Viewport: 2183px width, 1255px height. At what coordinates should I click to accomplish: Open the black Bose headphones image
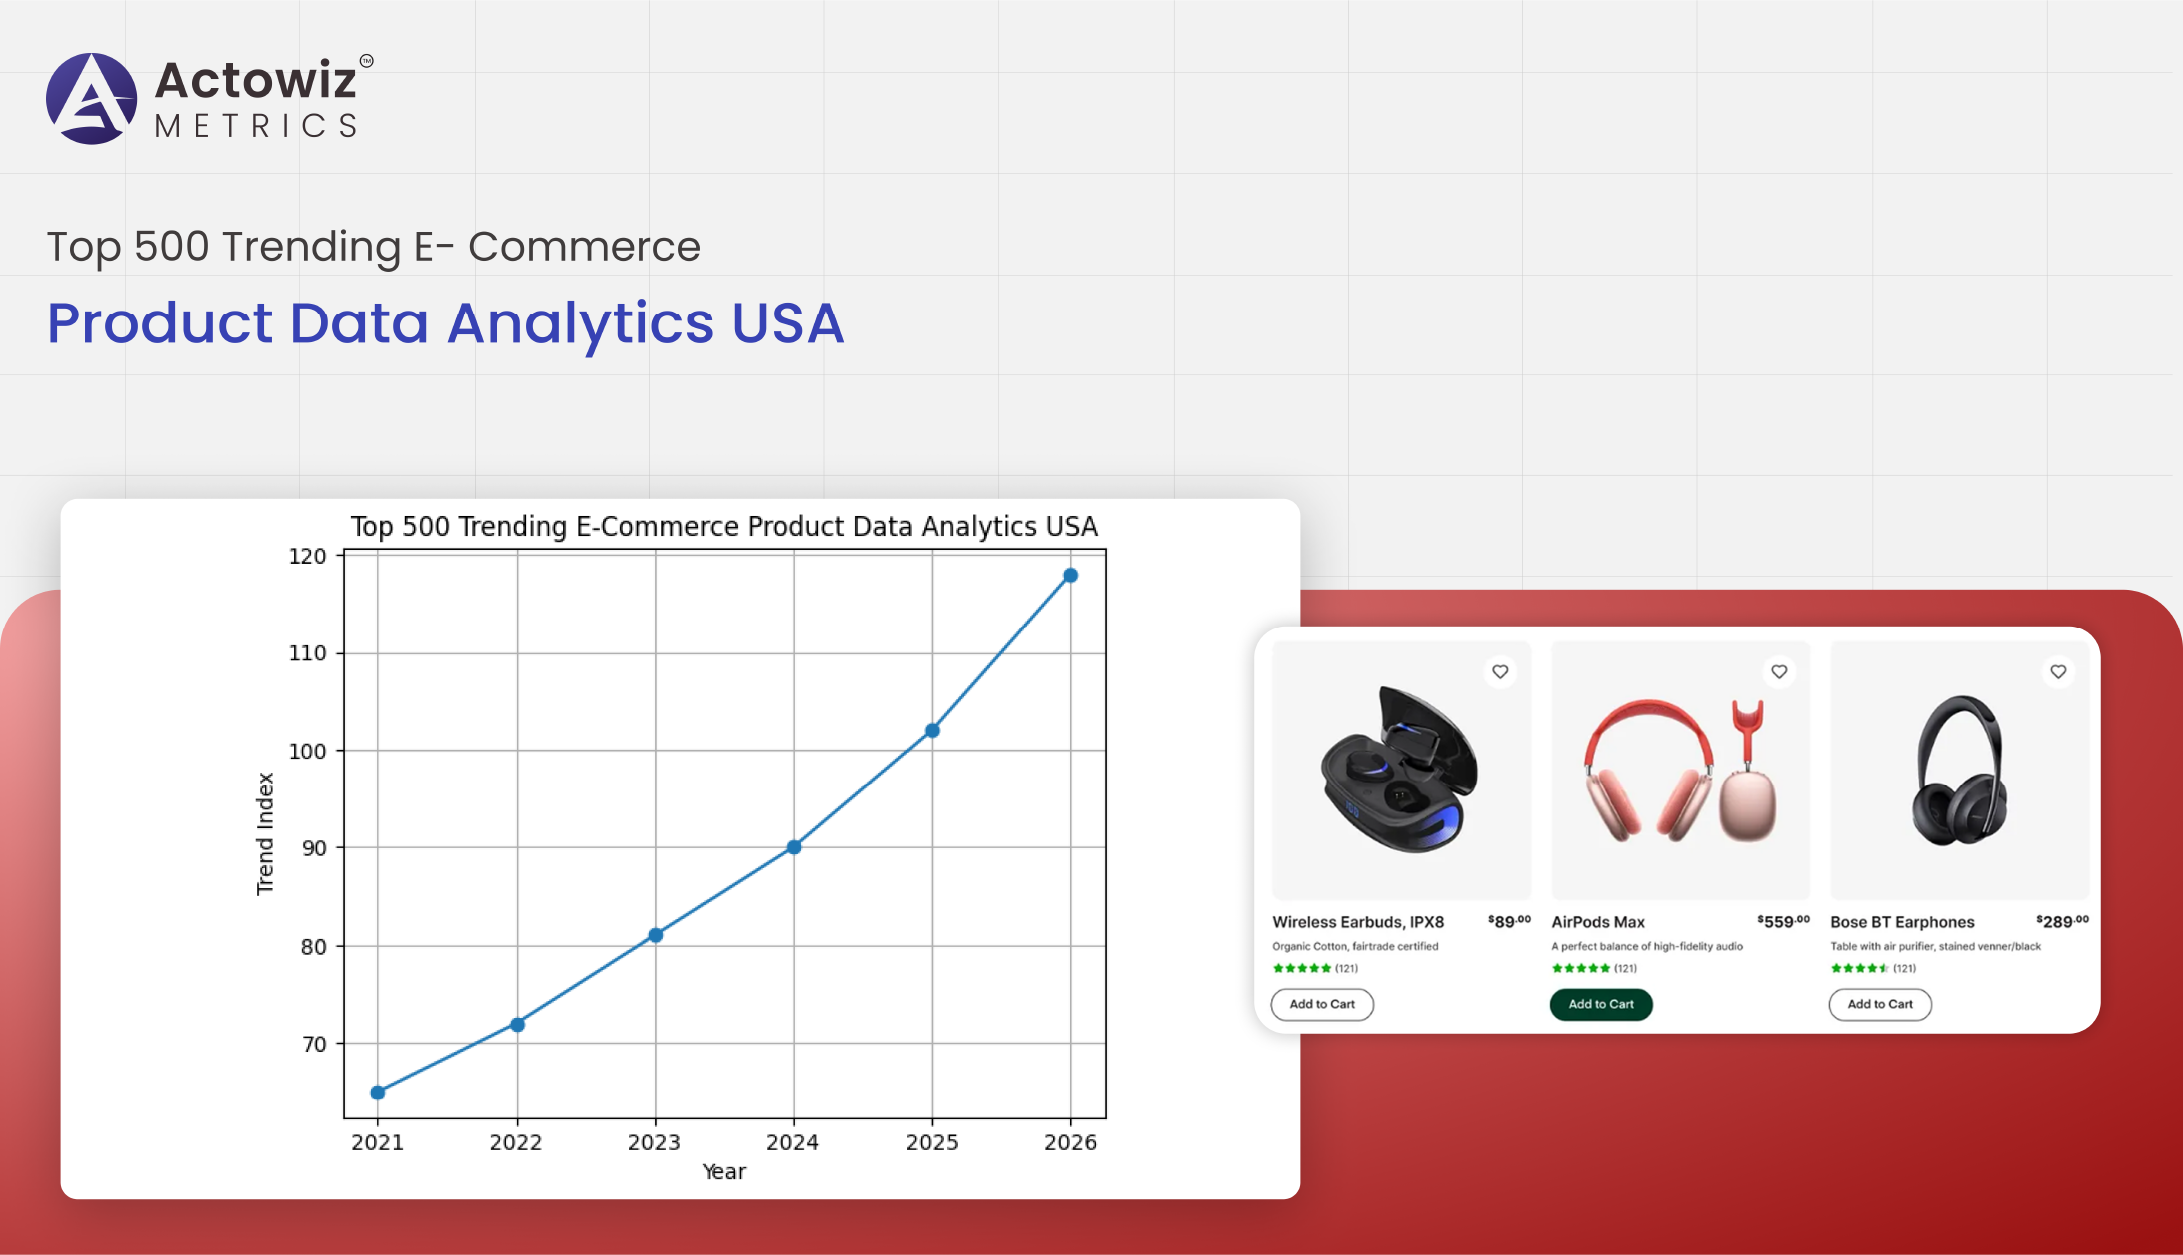tap(1959, 770)
